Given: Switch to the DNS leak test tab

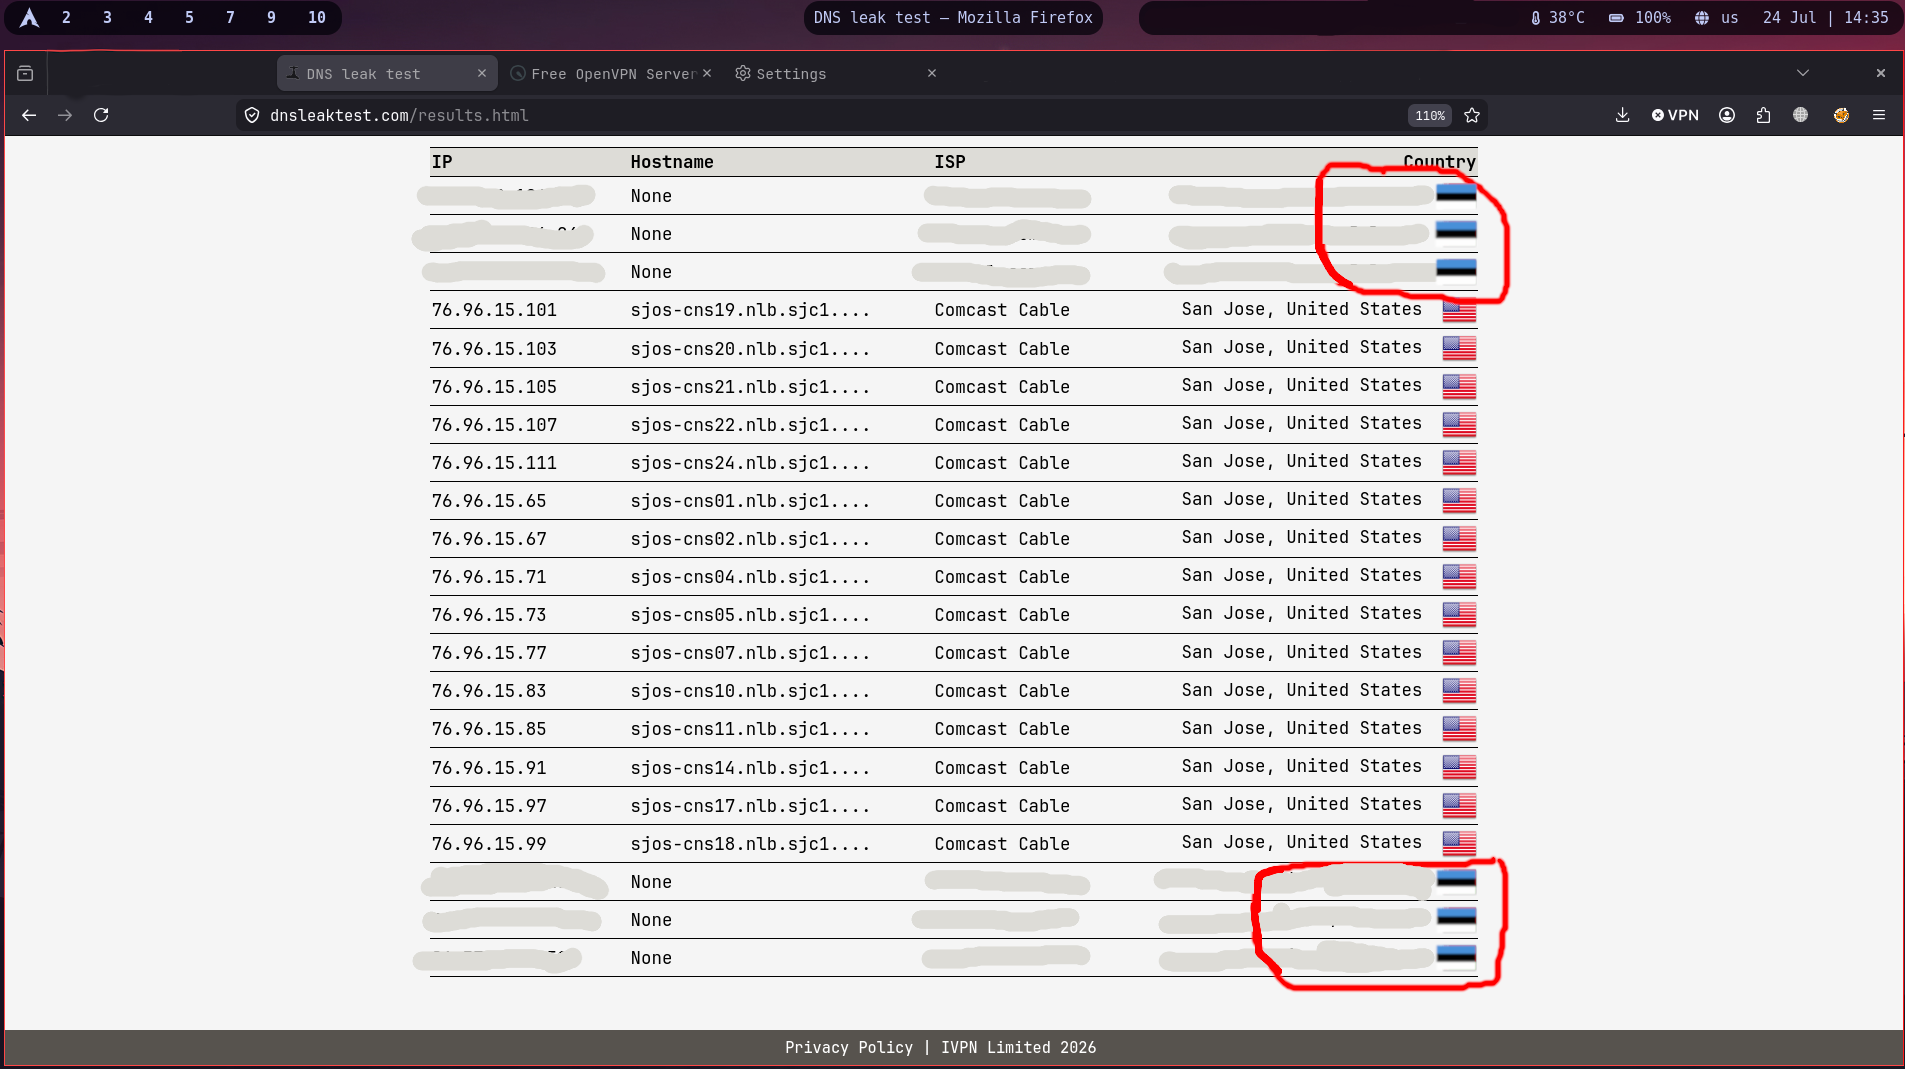Looking at the screenshot, I should click(x=387, y=74).
